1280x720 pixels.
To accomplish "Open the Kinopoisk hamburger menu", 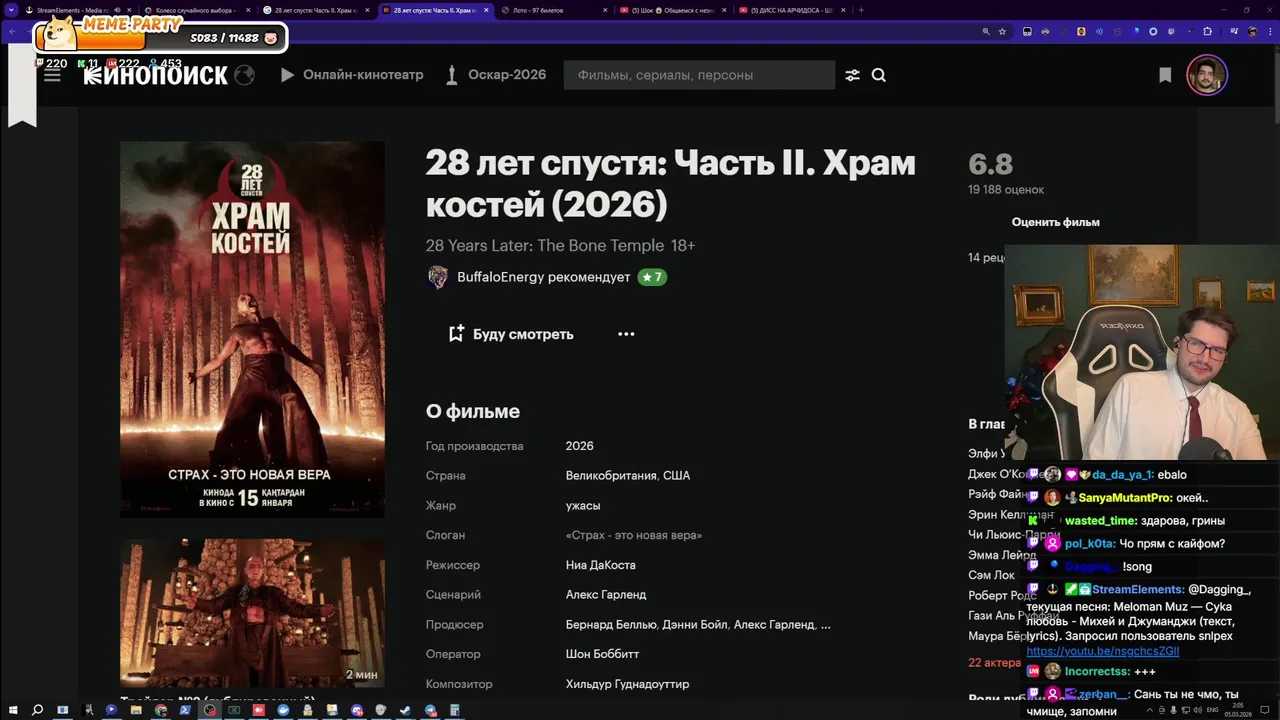I will tap(52, 75).
